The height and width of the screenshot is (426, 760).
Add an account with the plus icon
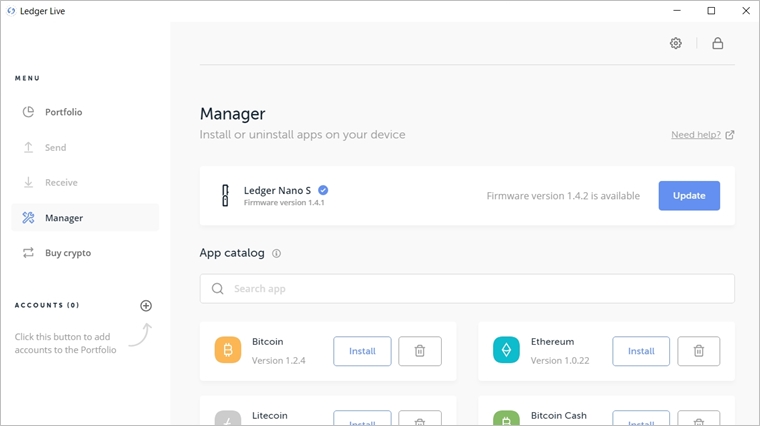pos(146,305)
